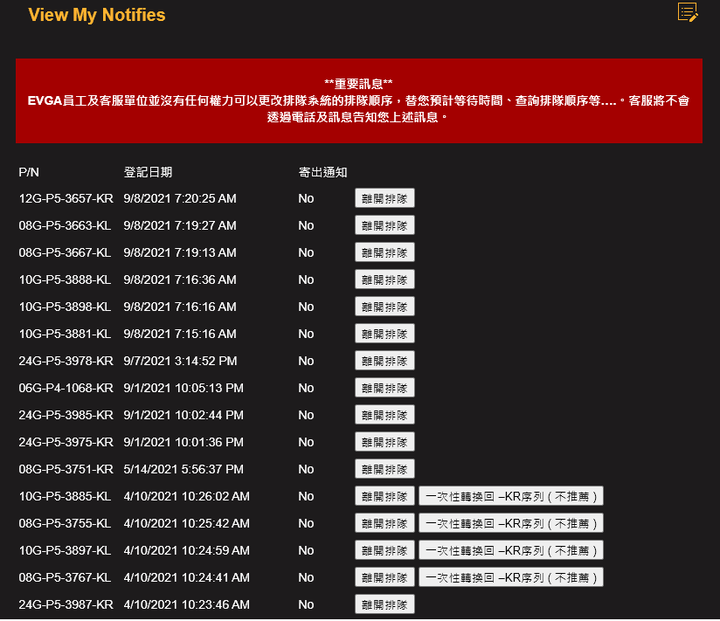This screenshot has height=621, width=720.
Task: Click date 9/8/2021 7:19:27 AM
Action: pyautogui.click(x=180, y=226)
